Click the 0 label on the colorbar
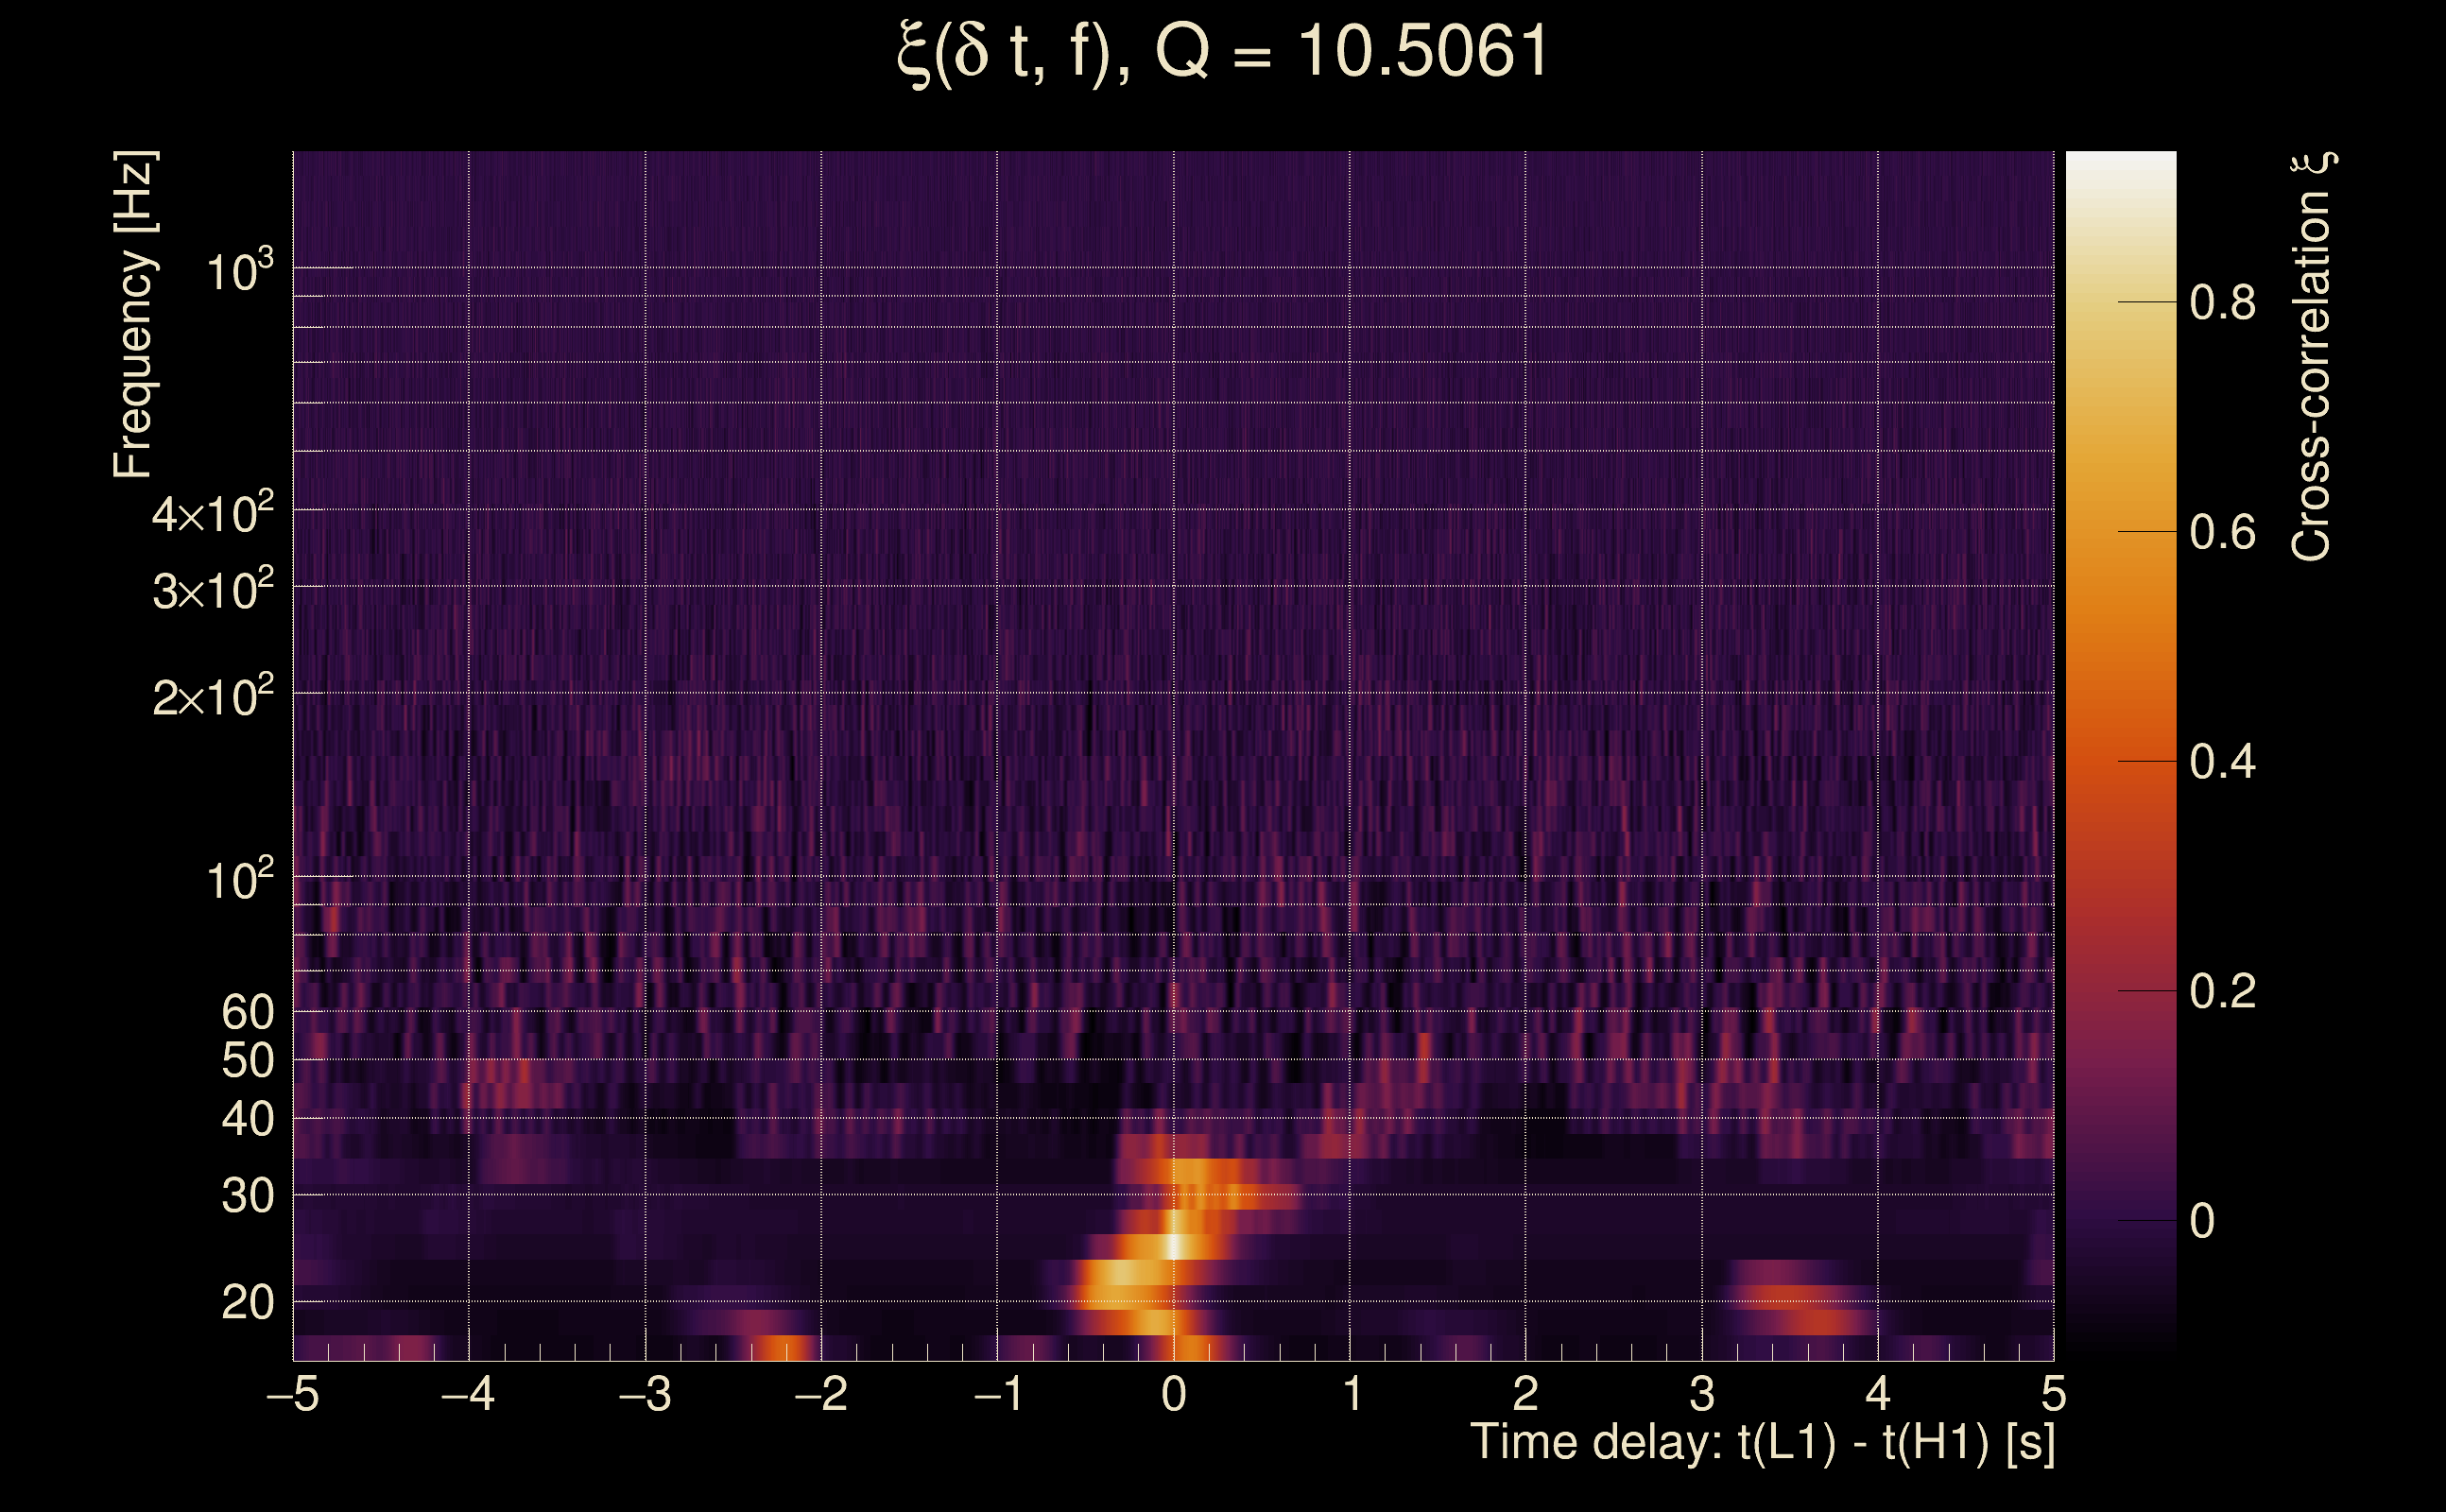This screenshot has width=2446, height=1512. click(x=2201, y=1221)
